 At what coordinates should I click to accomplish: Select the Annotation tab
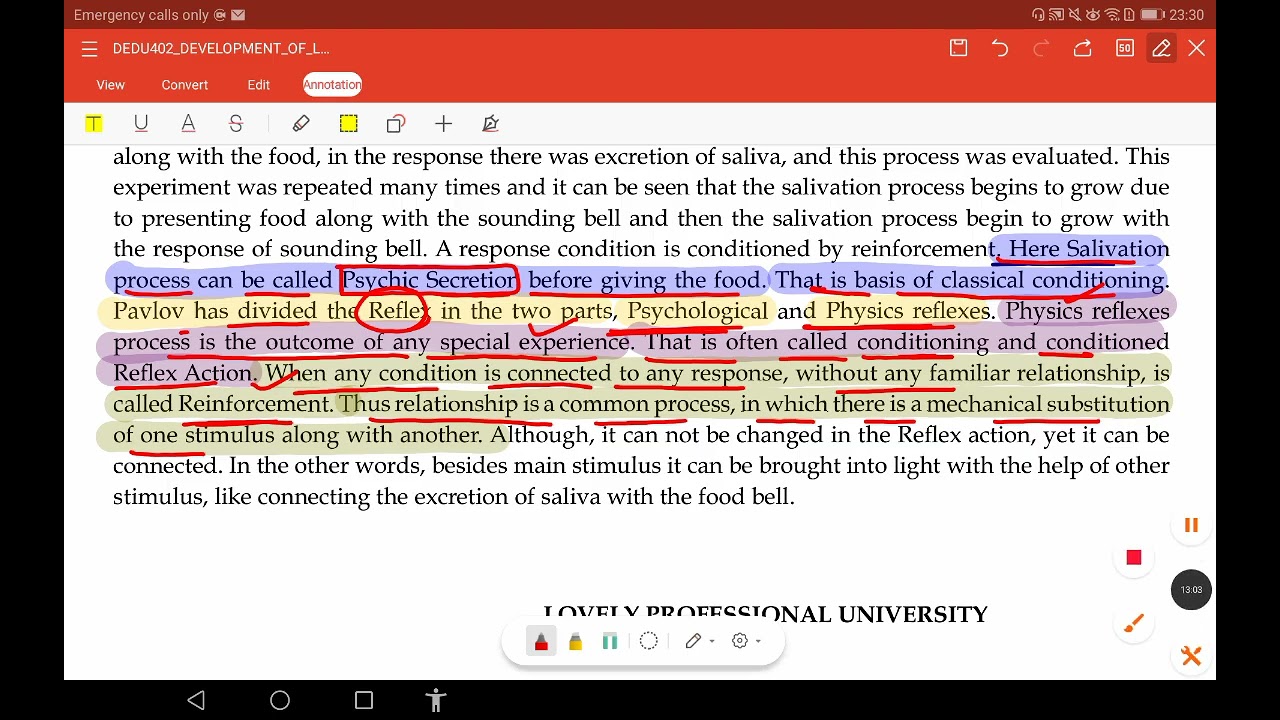pyautogui.click(x=332, y=85)
